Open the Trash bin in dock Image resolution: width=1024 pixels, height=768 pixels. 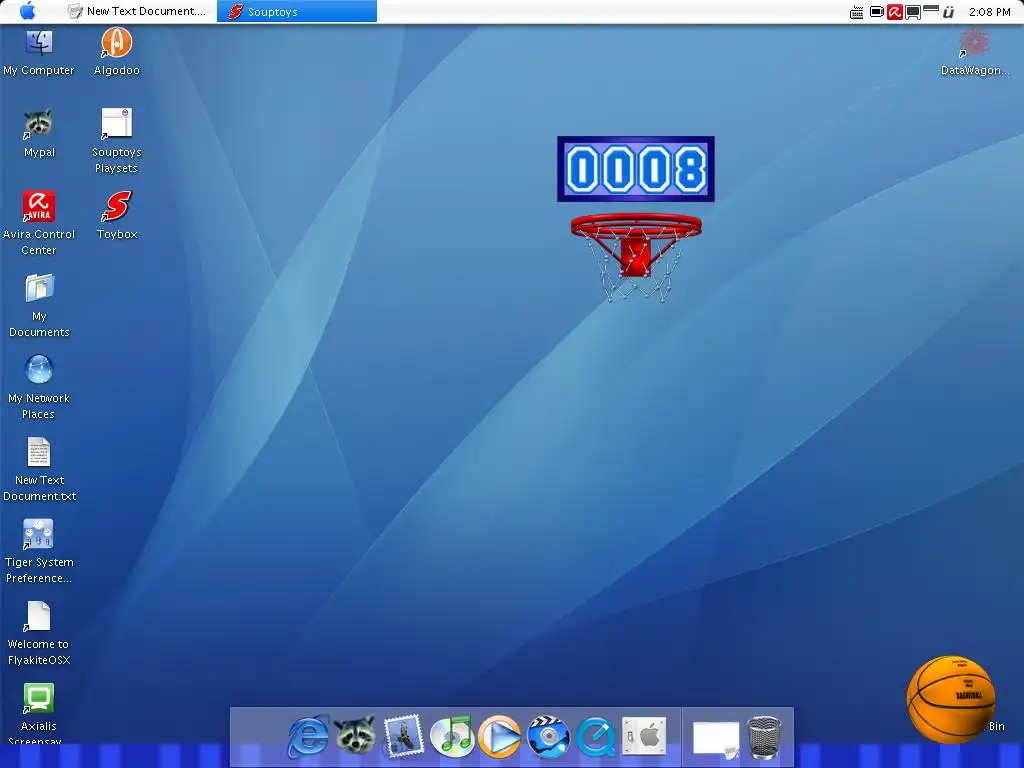pyautogui.click(x=764, y=738)
